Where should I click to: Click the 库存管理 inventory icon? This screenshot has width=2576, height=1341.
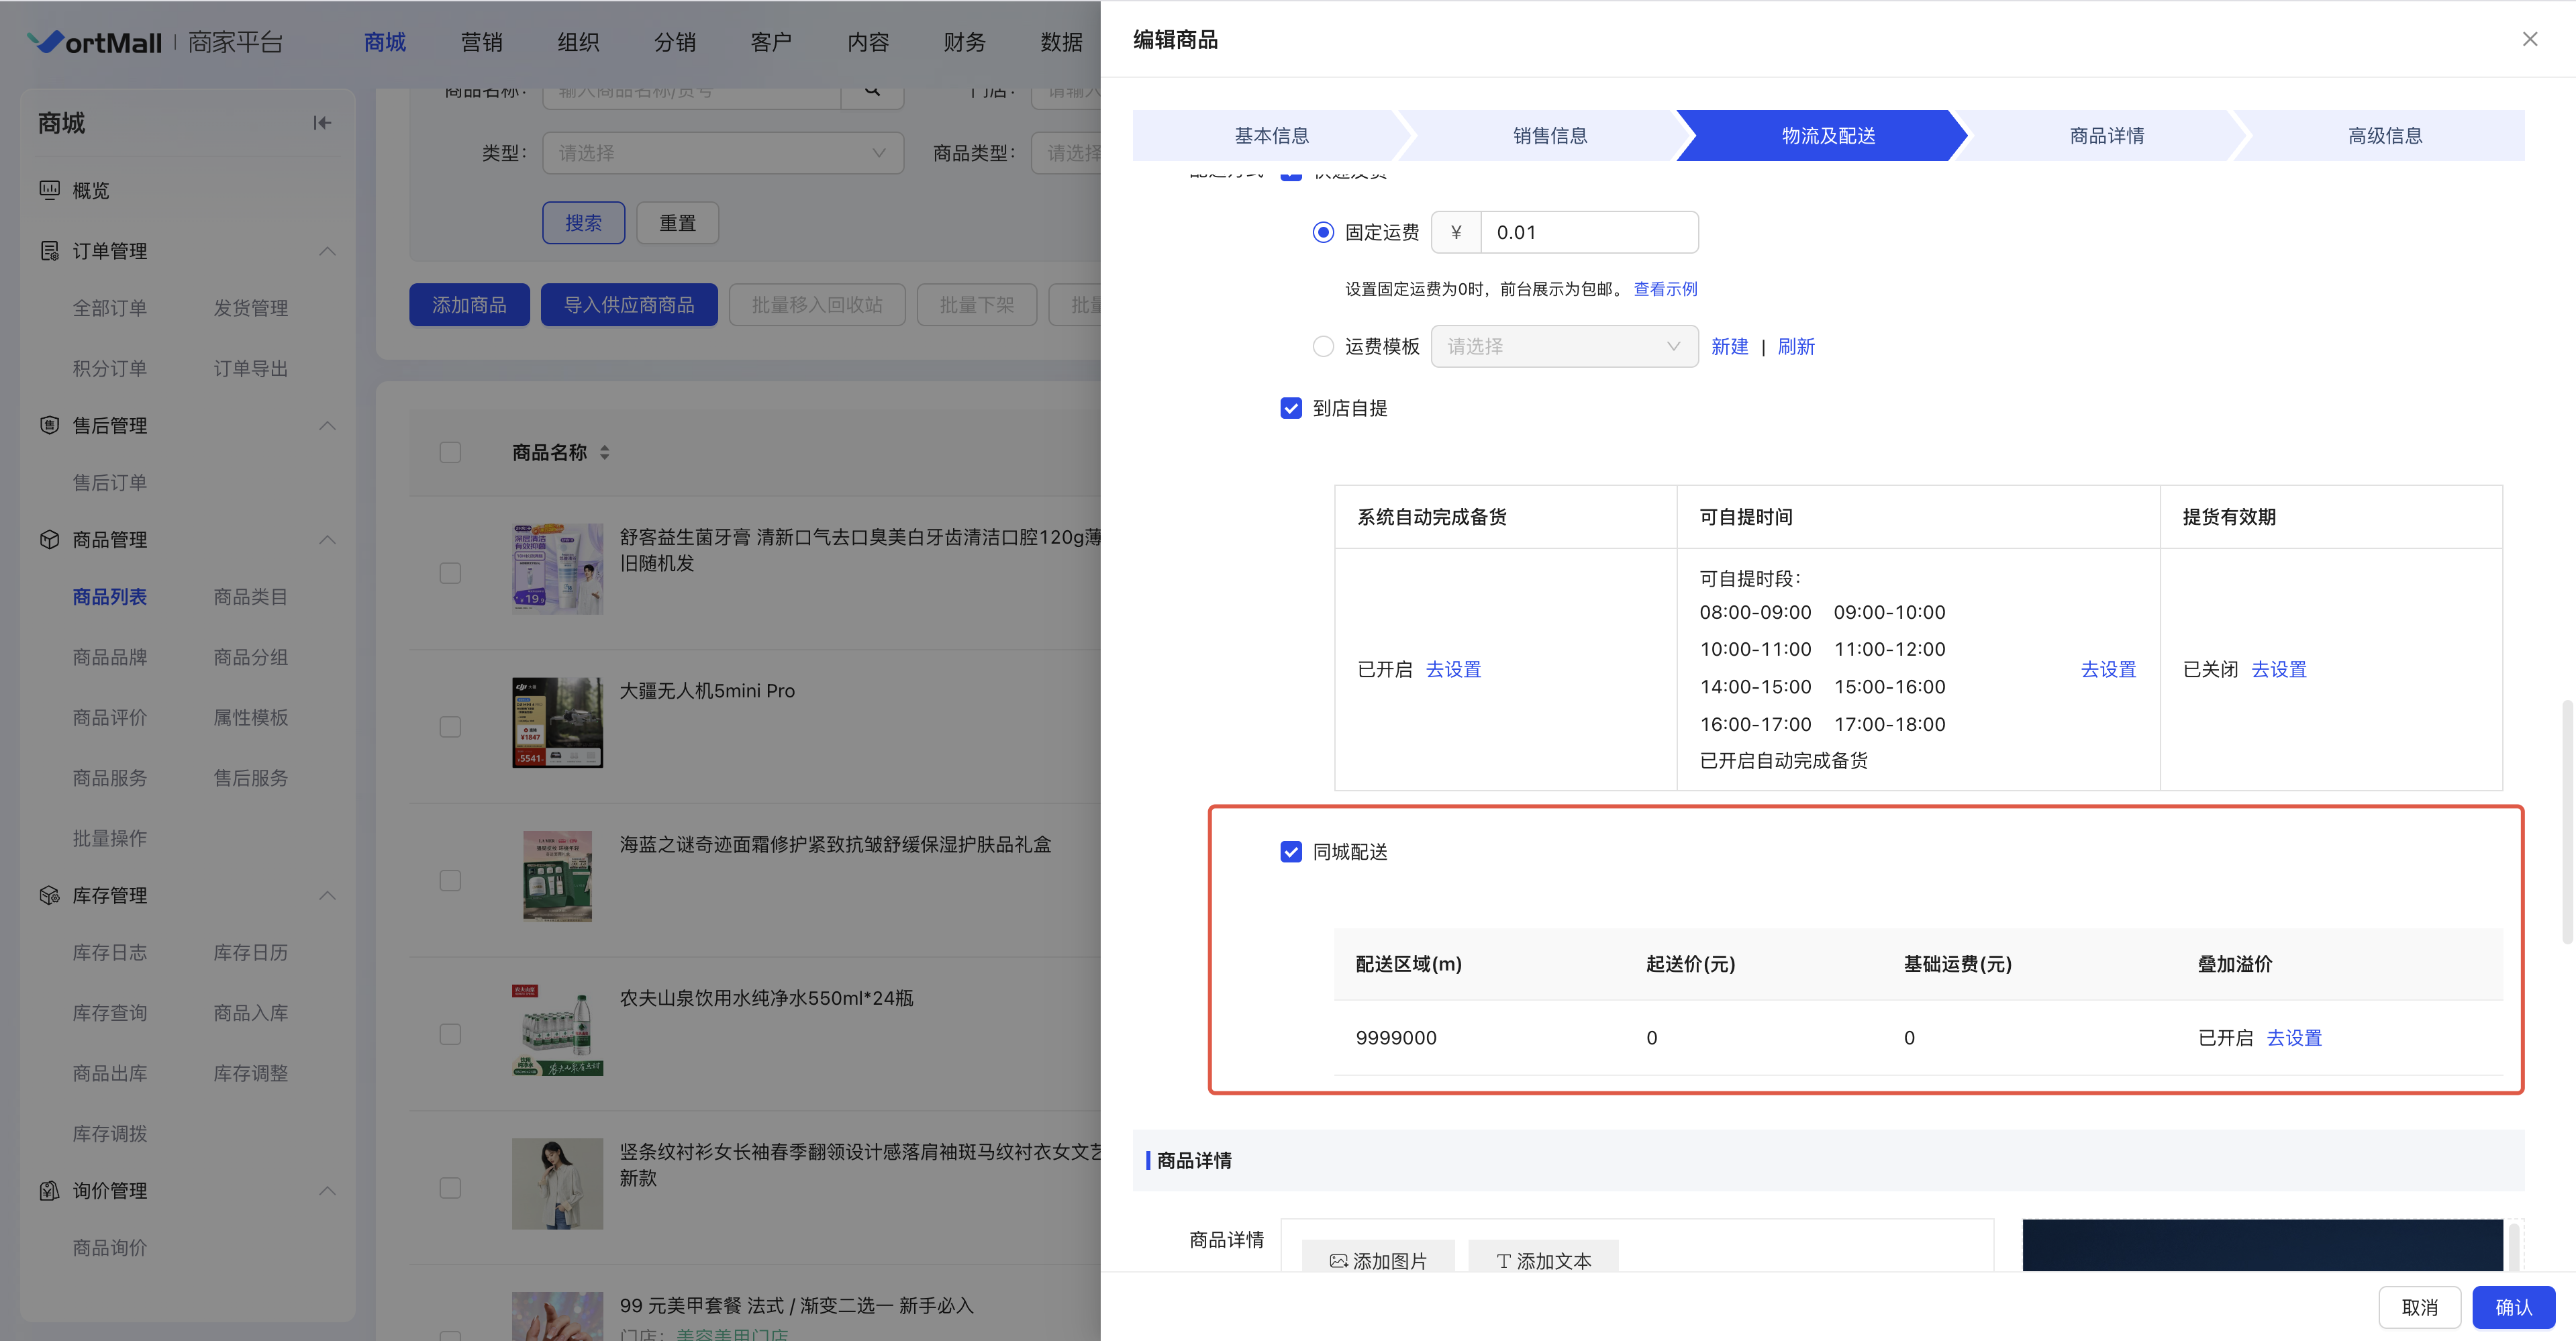[x=49, y=895]
